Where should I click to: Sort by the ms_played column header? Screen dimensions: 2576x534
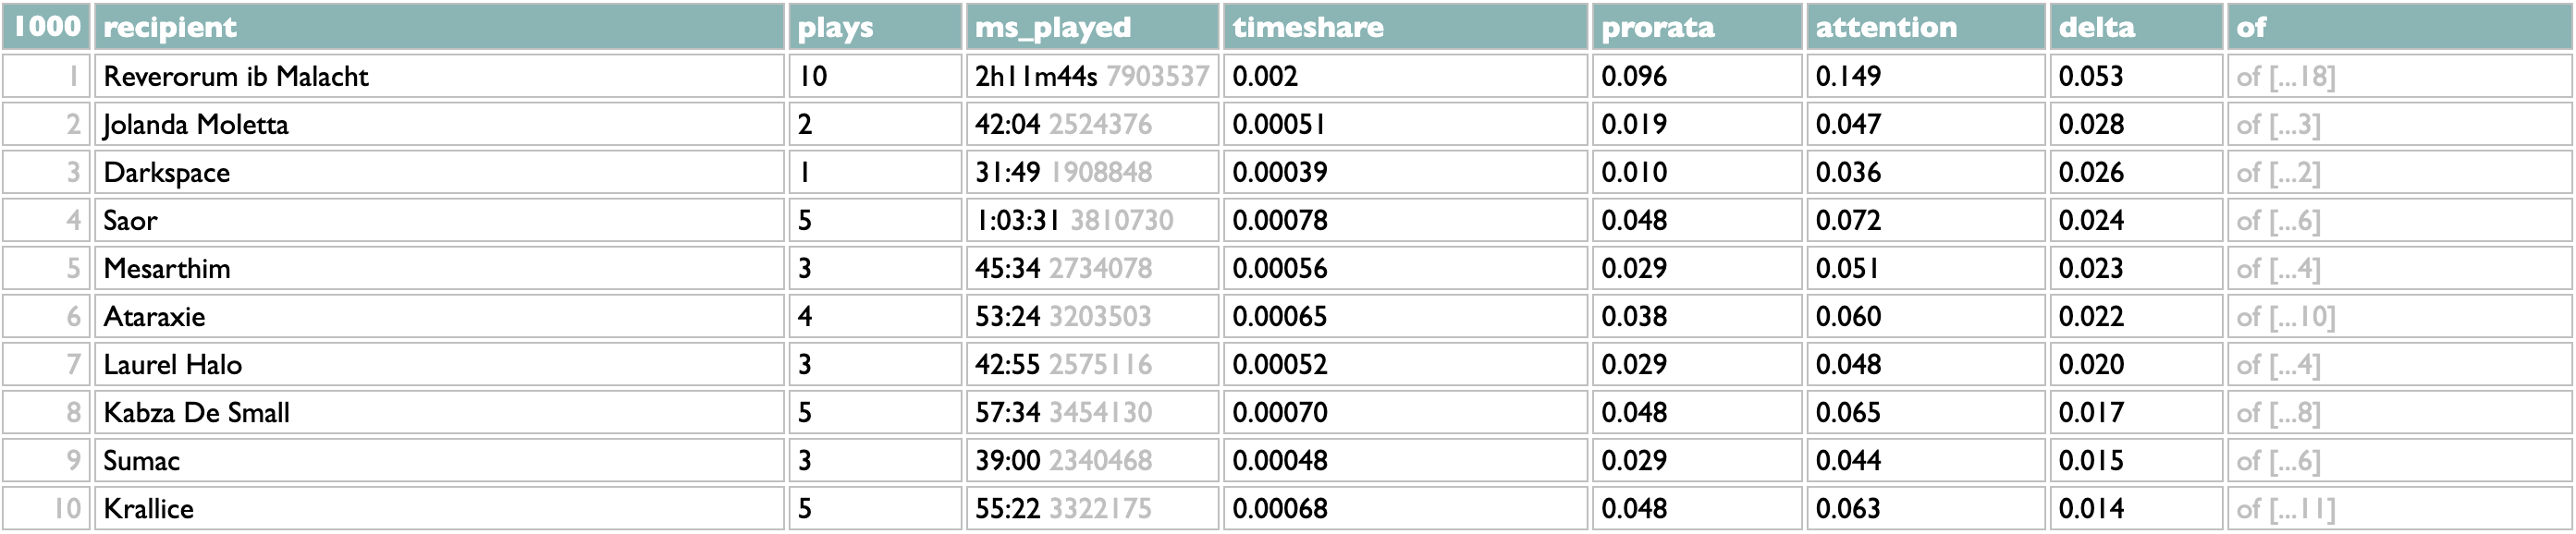(x=1092, y=27)
